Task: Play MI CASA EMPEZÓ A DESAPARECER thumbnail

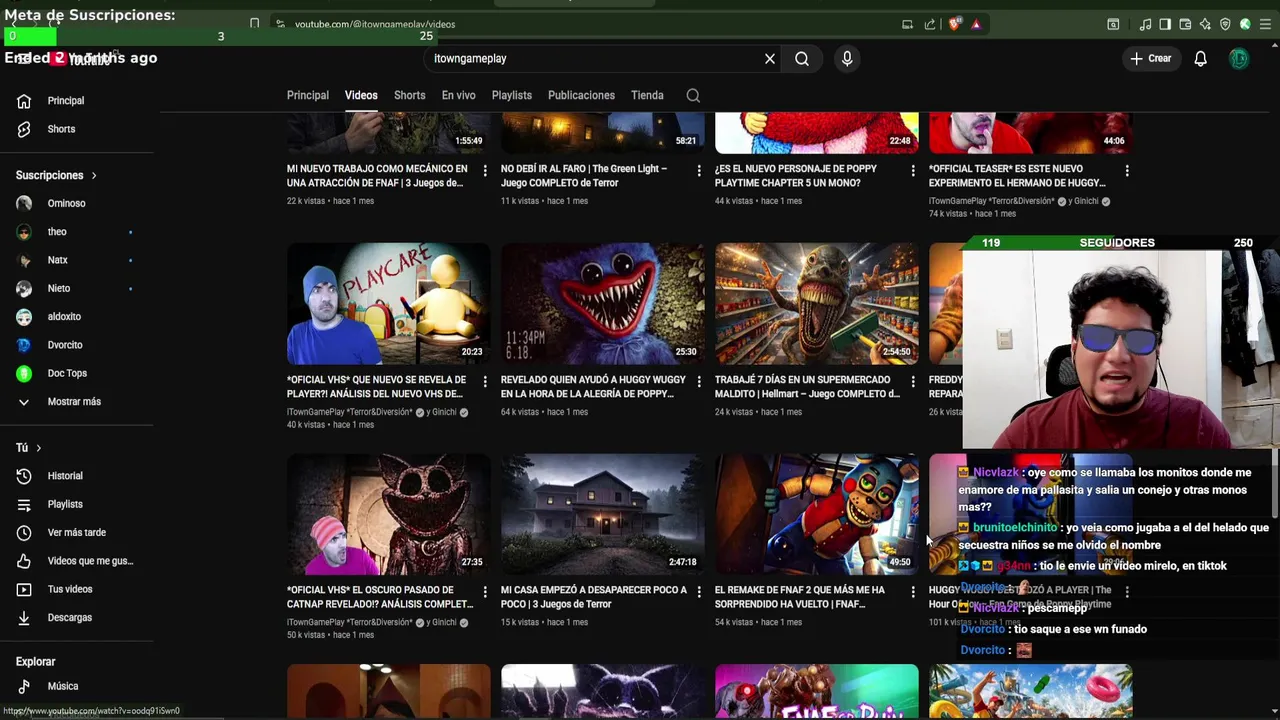Action: [603, 514]
